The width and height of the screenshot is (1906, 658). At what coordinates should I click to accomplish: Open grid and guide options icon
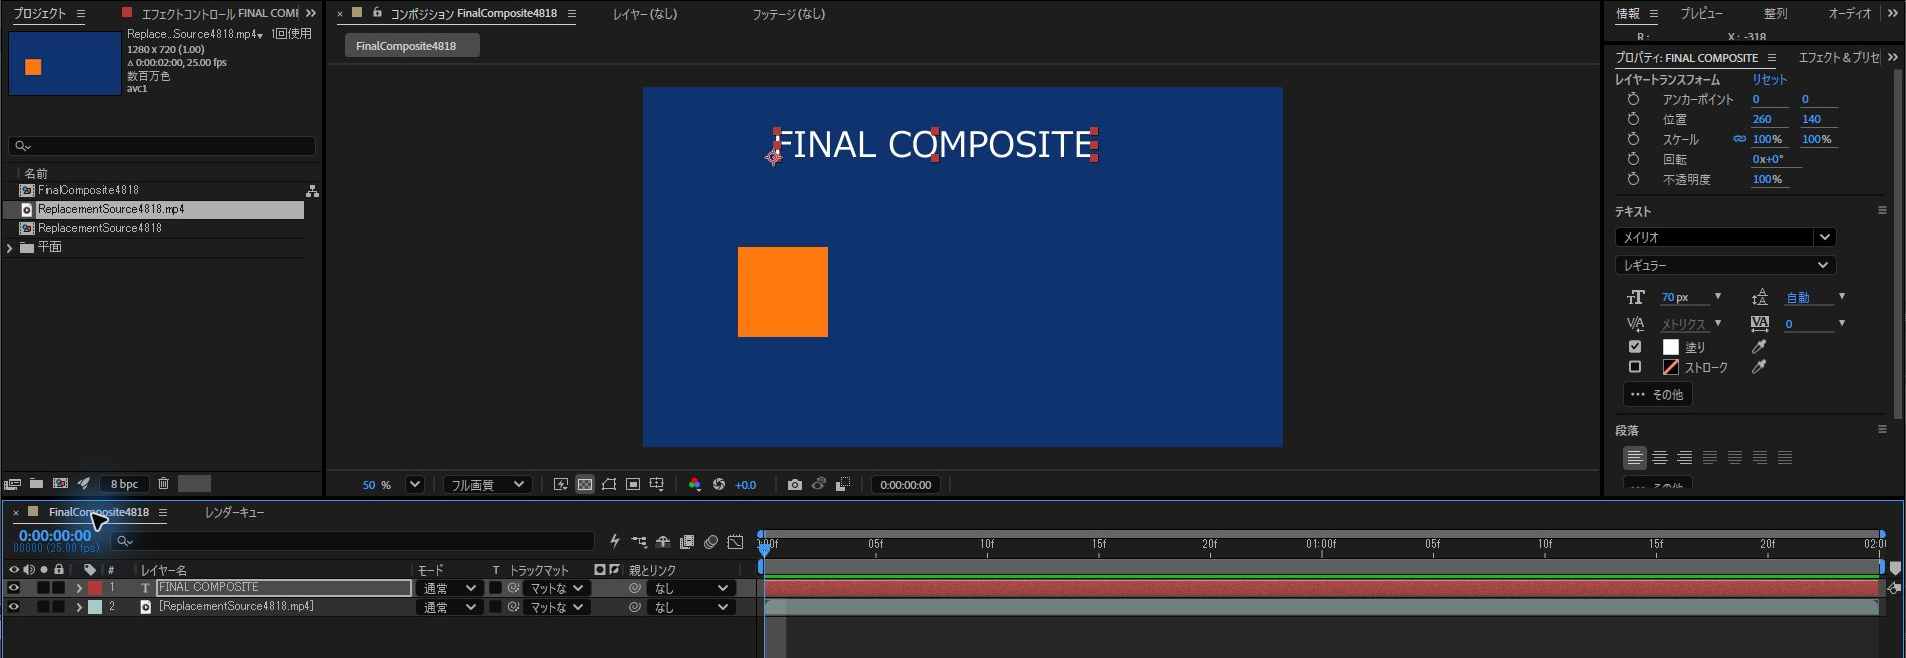(x=657, y=485)
